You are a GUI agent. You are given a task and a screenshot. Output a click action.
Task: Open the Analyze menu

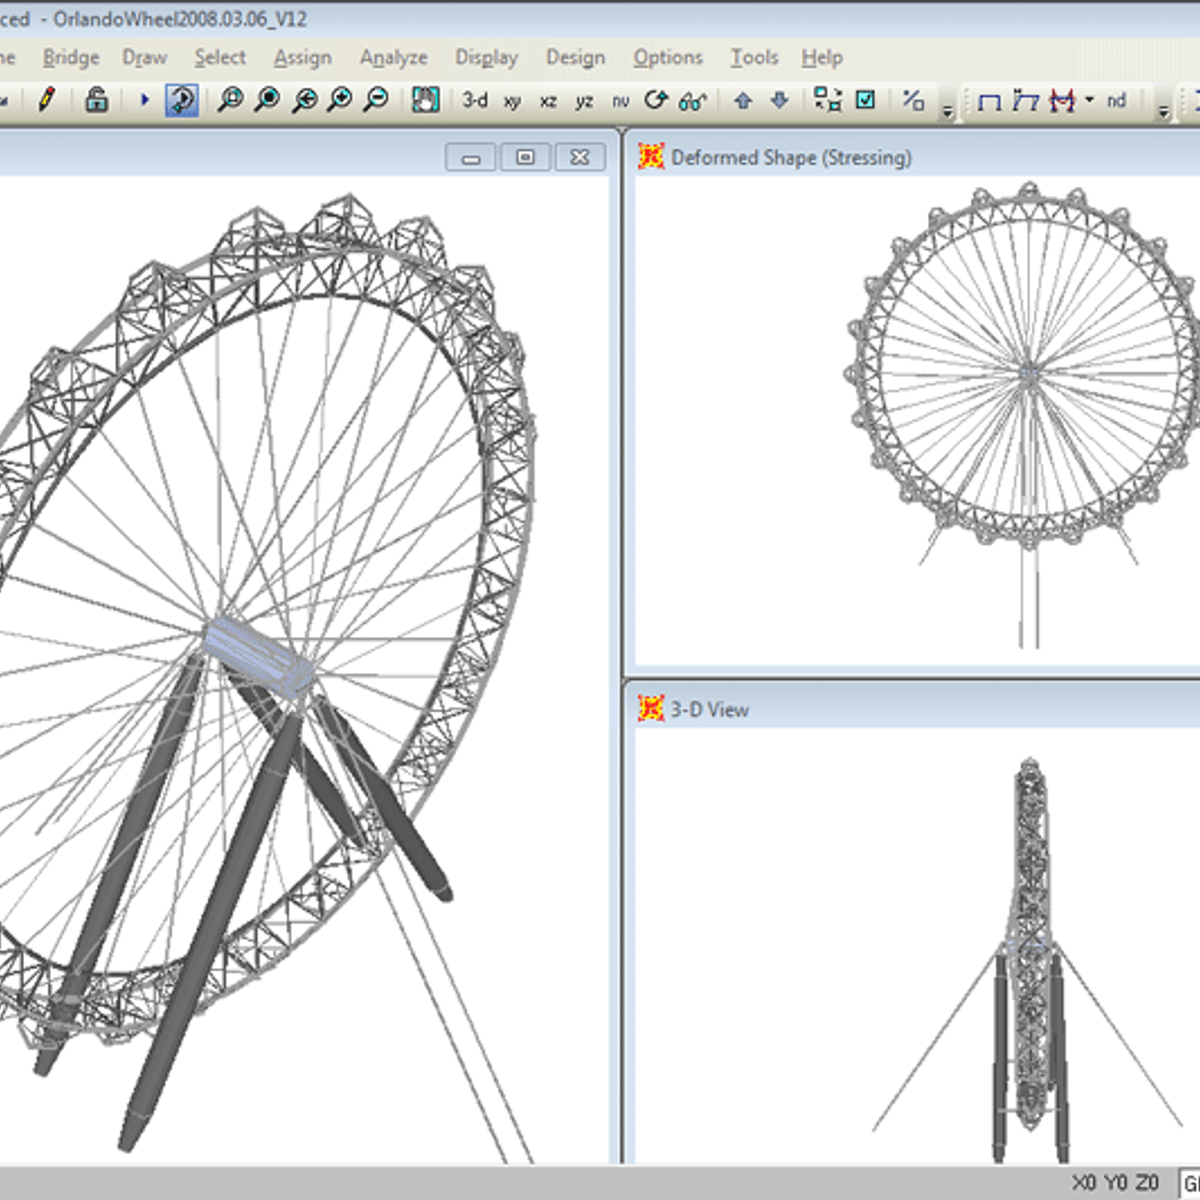click(x=394, y=58)
